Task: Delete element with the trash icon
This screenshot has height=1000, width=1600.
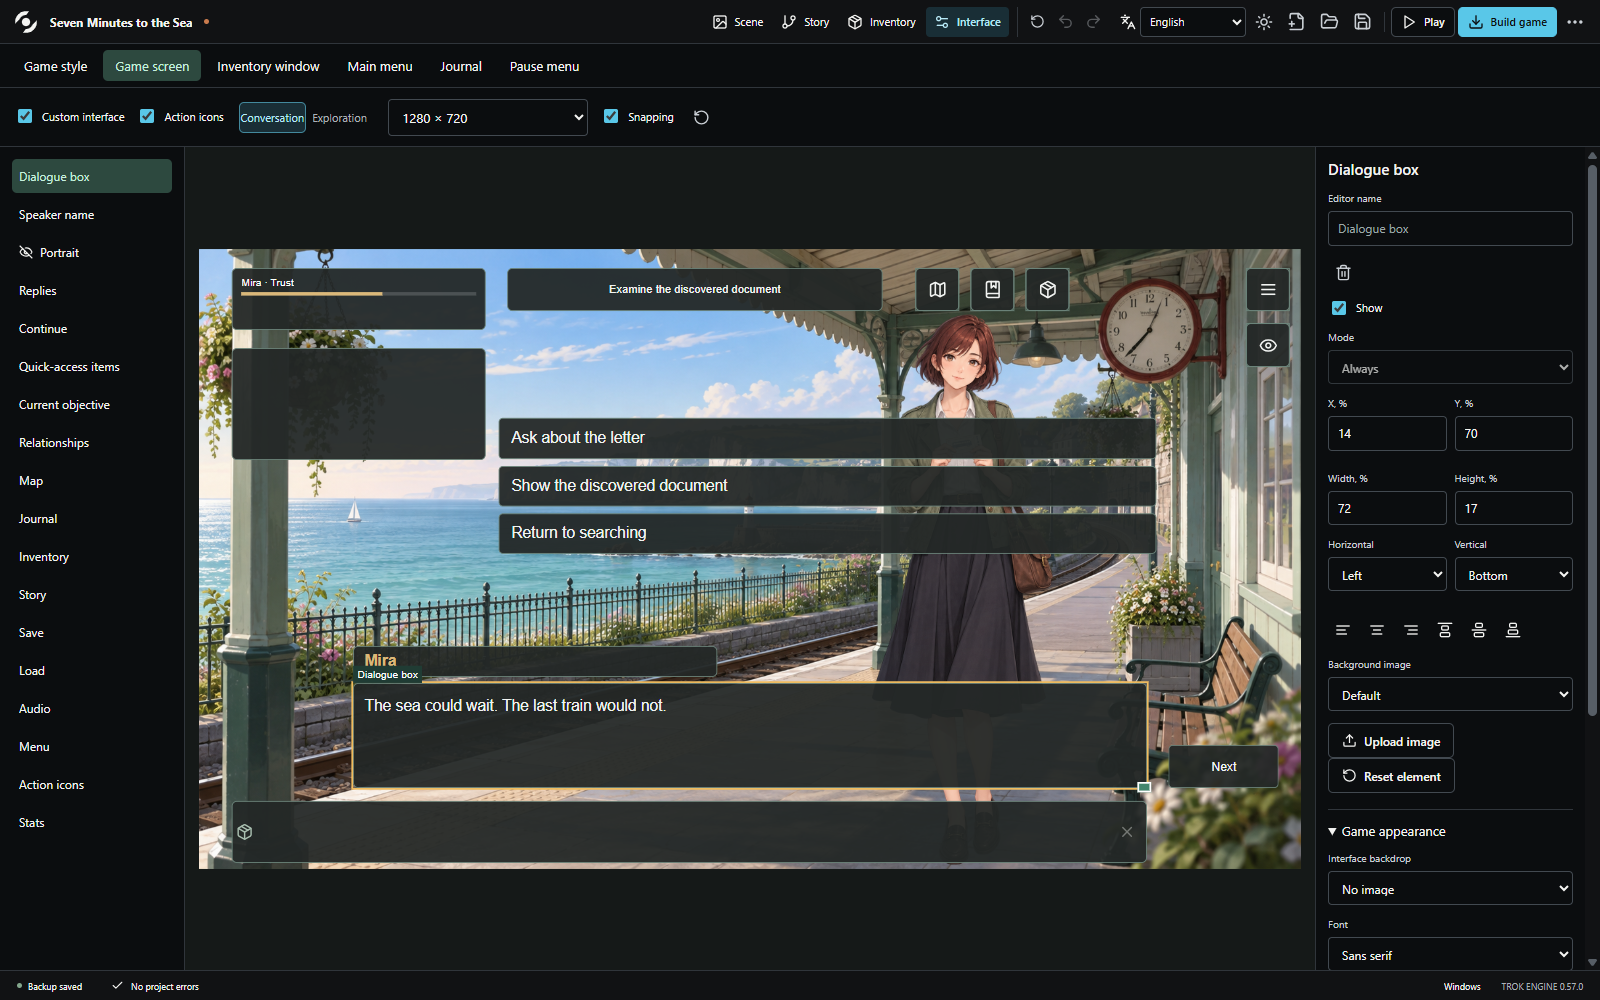Action: coord(1343,273)
